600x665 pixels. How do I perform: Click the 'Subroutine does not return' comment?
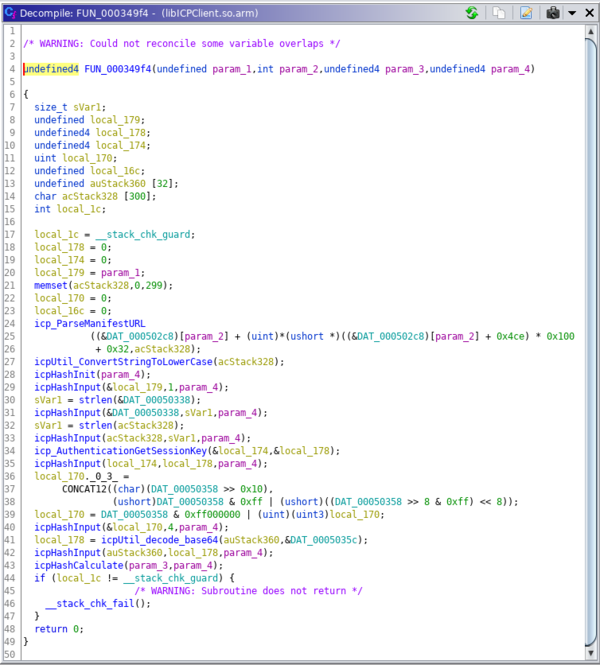(x=248, y=591)
